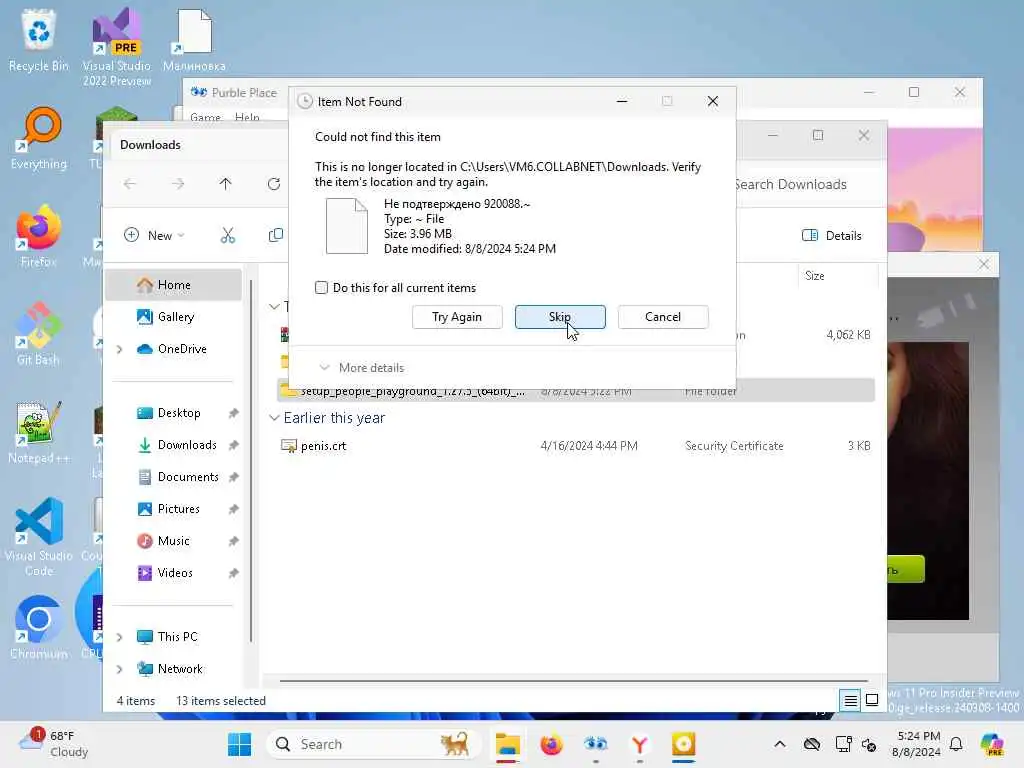Open Videos in the sidebar

(174, 573)
